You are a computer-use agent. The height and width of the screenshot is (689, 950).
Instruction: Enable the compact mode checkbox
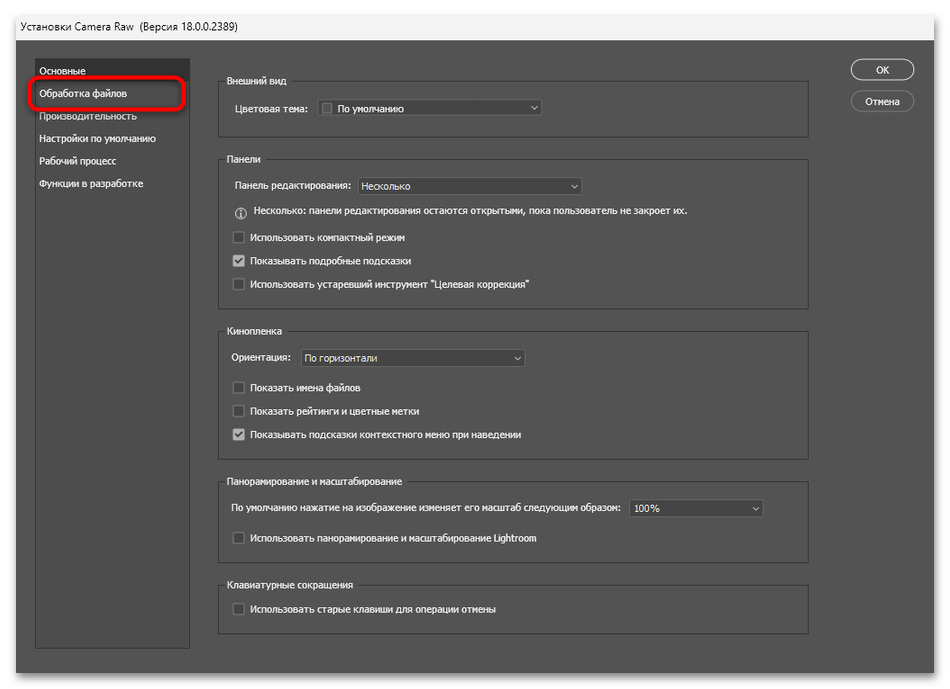pos(238,237)
